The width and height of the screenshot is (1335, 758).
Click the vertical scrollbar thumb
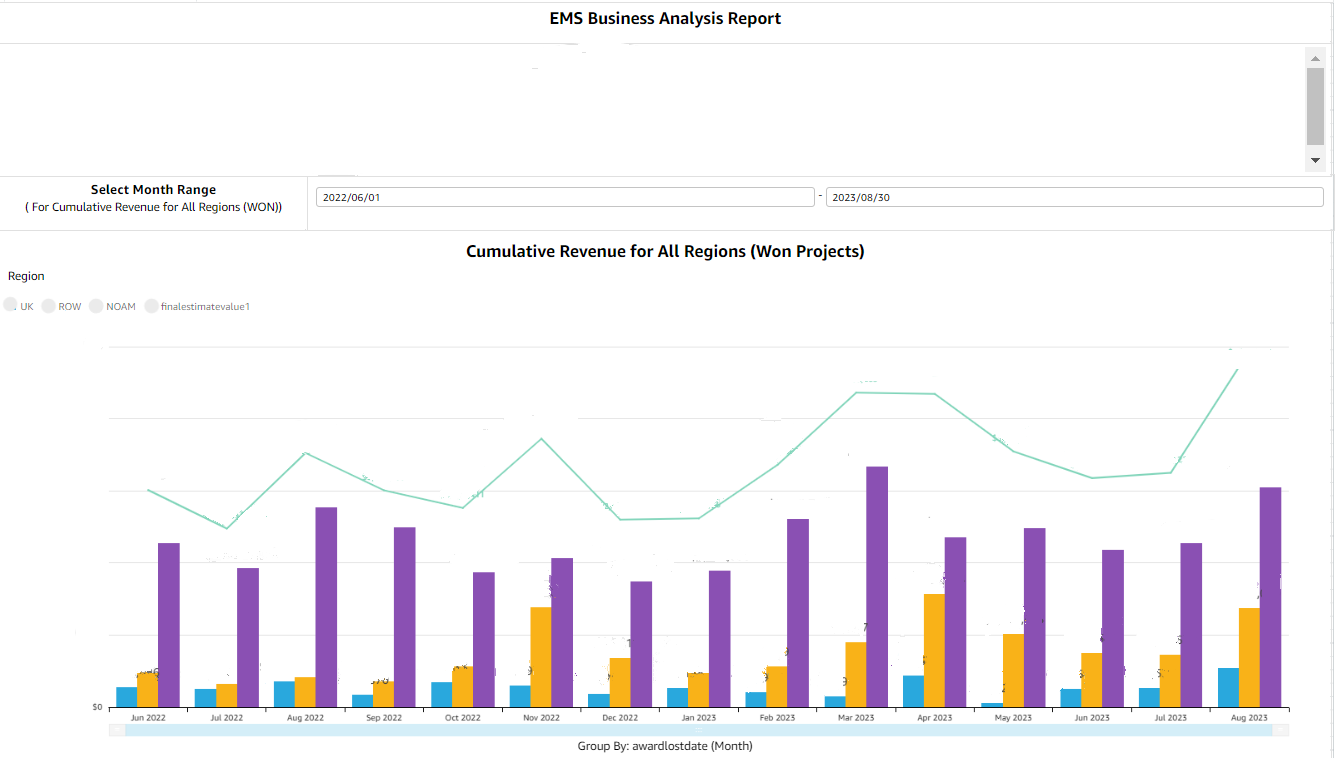(1315, 105)
